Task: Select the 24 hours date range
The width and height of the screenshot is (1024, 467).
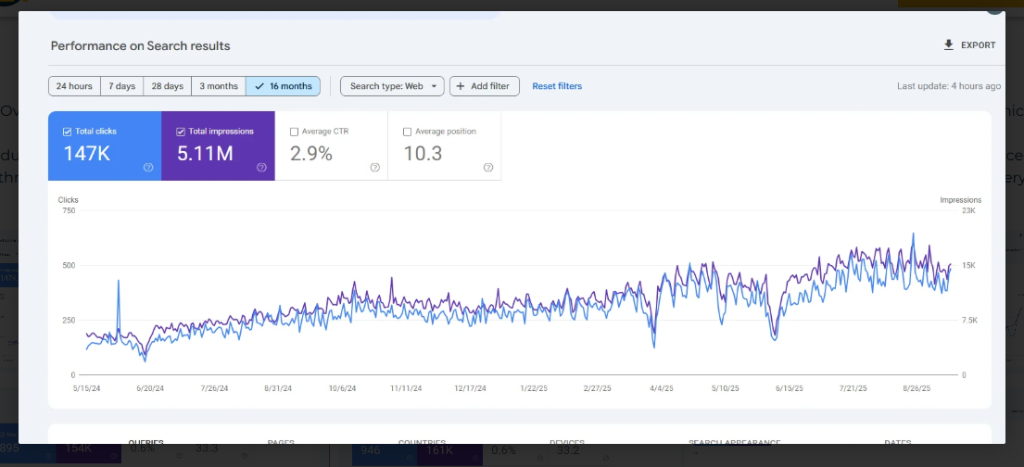Action: (x=74, y=86)
